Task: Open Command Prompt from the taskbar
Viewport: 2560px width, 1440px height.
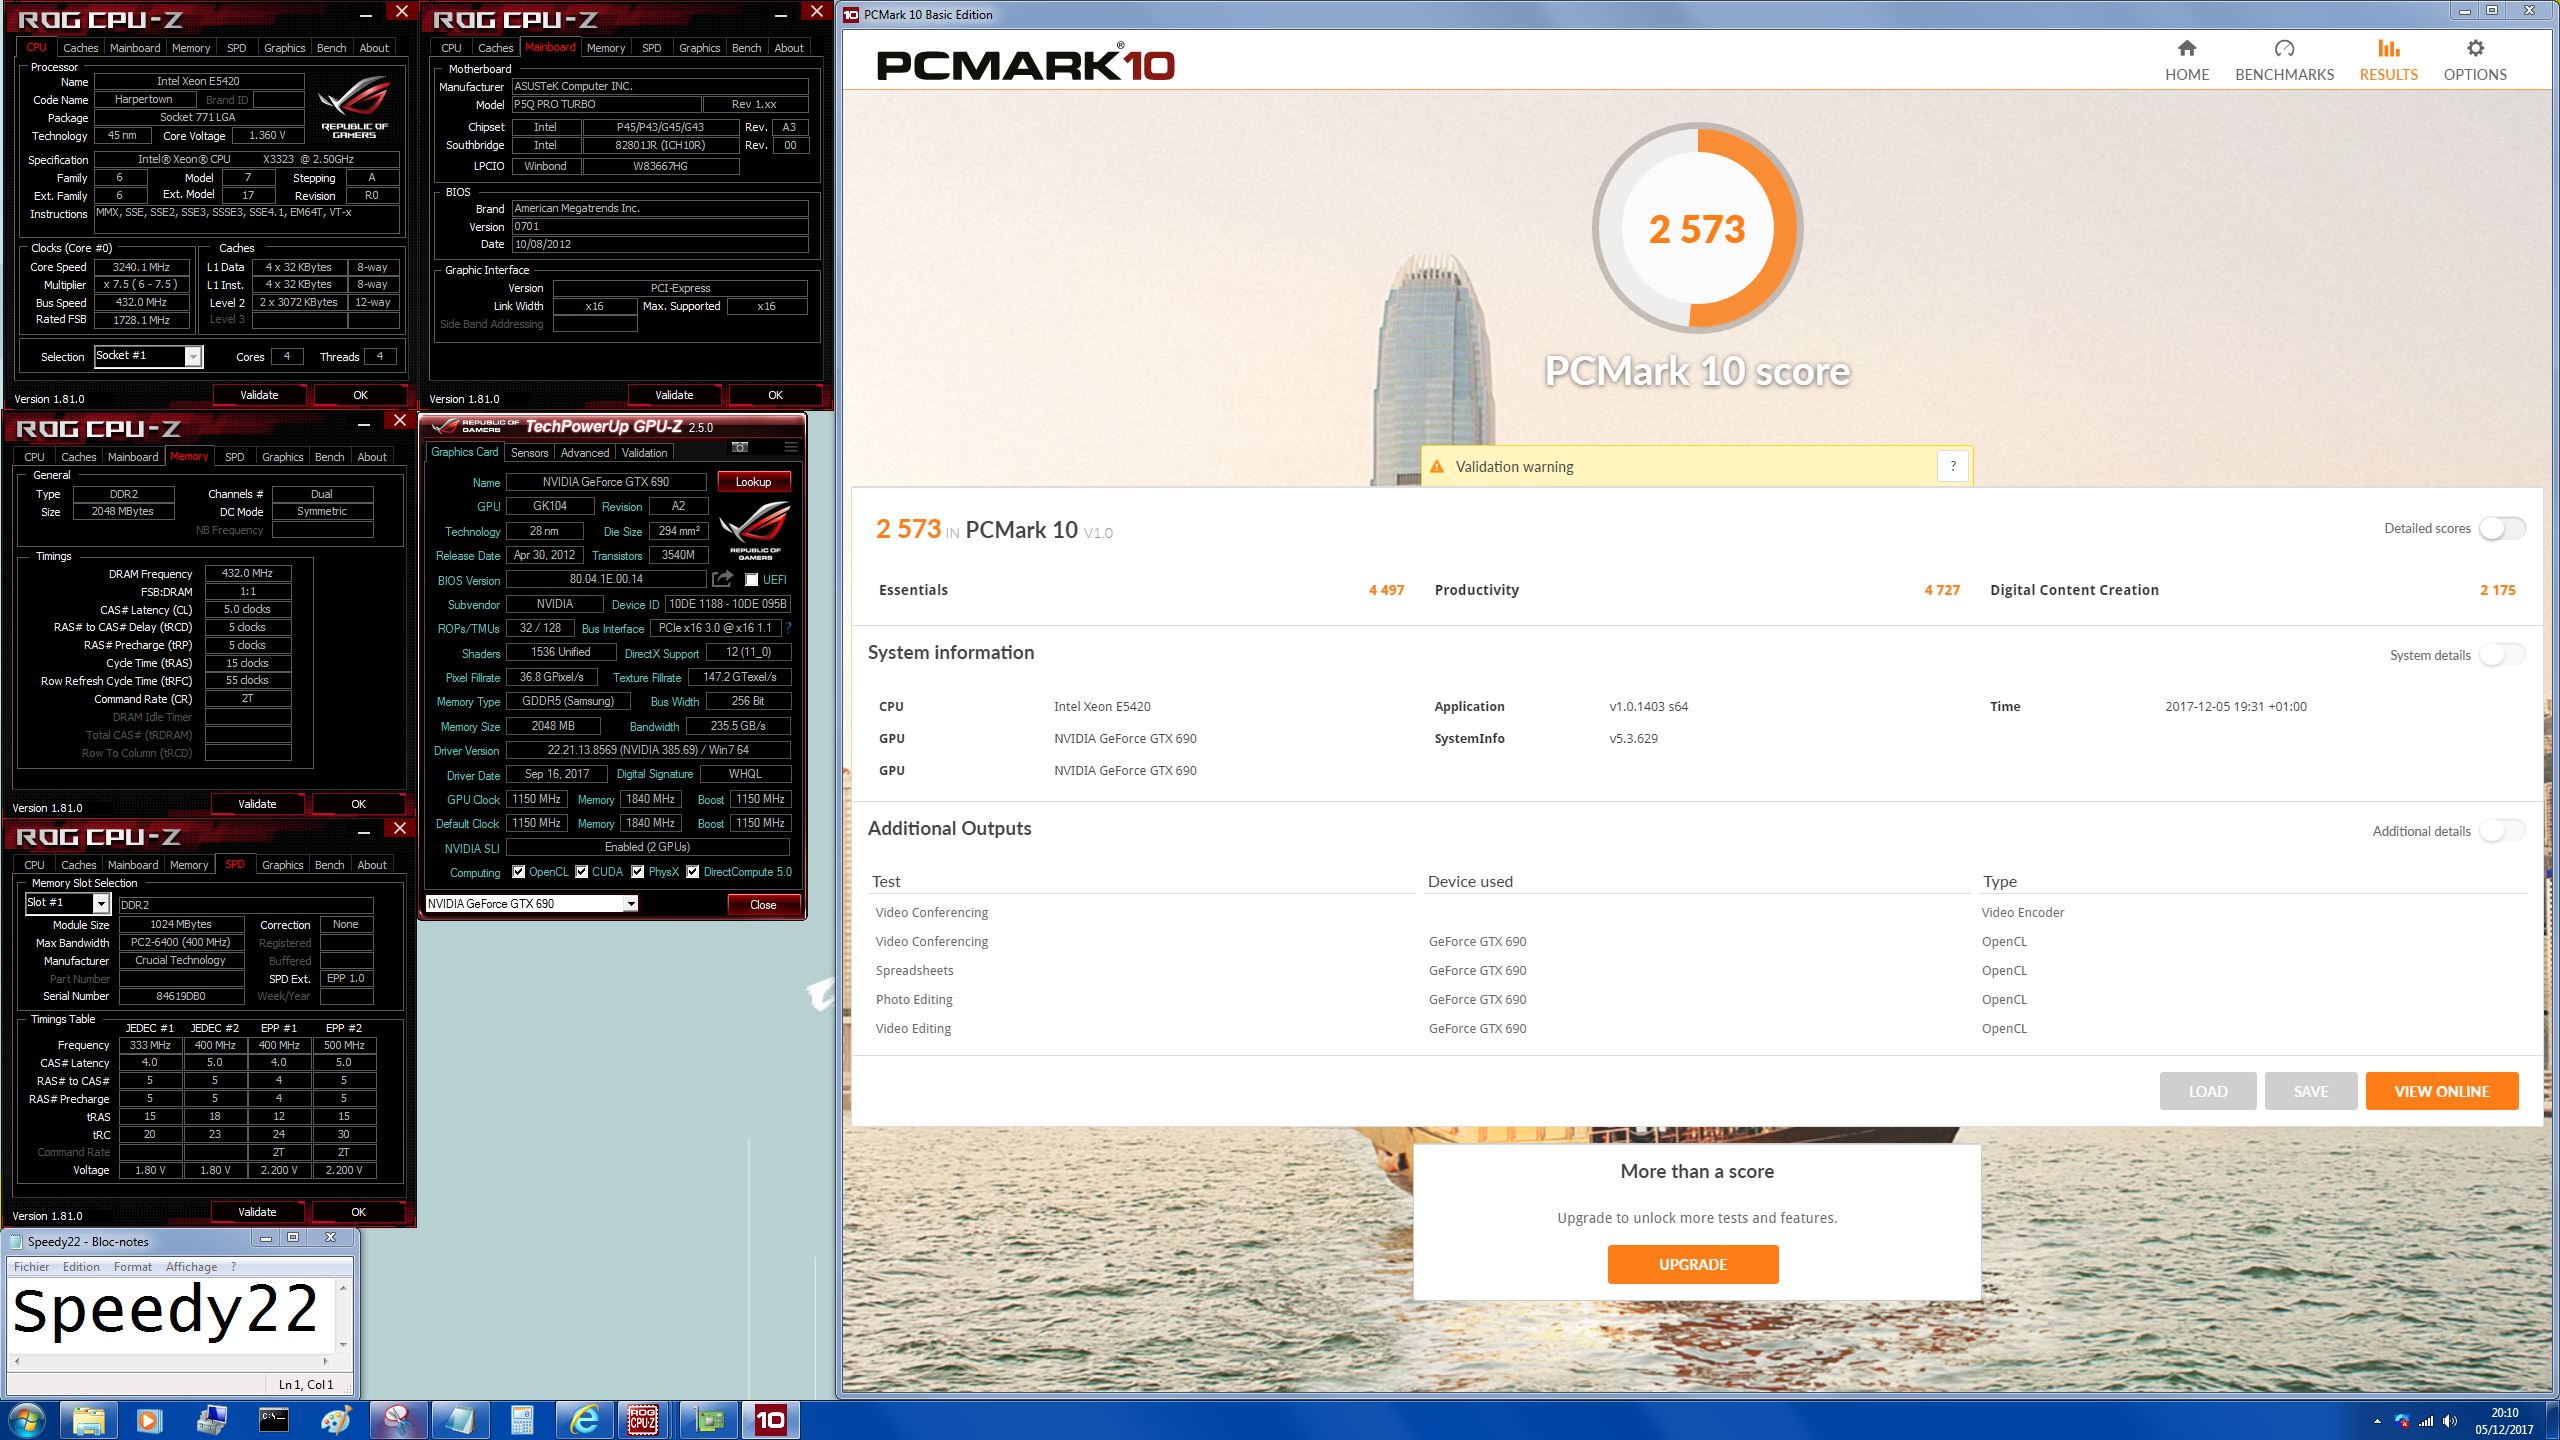Action: [274, 1420]
